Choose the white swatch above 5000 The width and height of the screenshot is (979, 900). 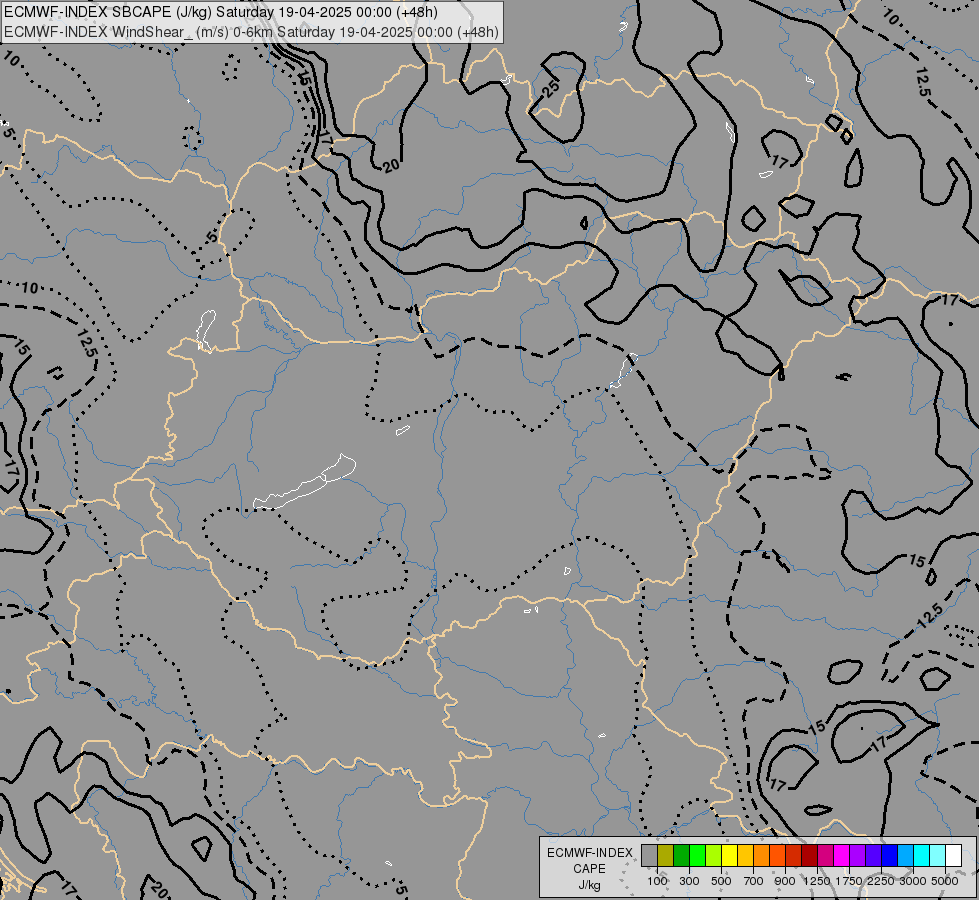tap(953, 856)
